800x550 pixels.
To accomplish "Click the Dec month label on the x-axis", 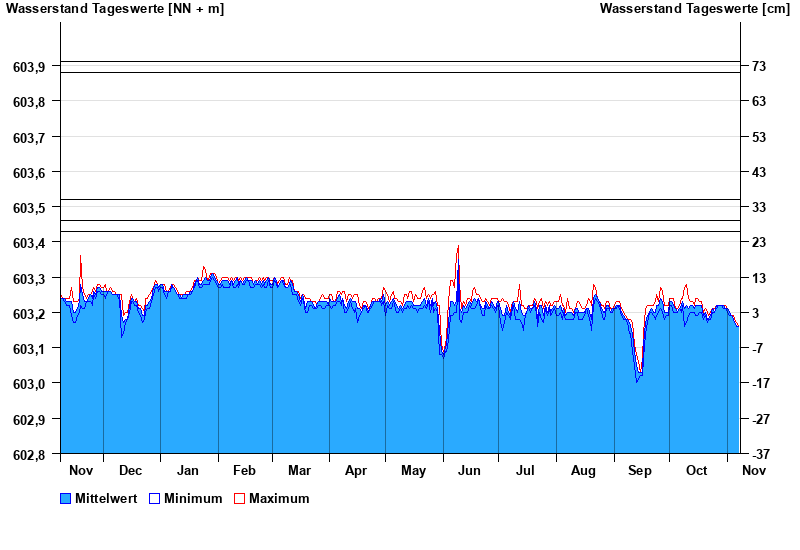I will coord(130,470).
